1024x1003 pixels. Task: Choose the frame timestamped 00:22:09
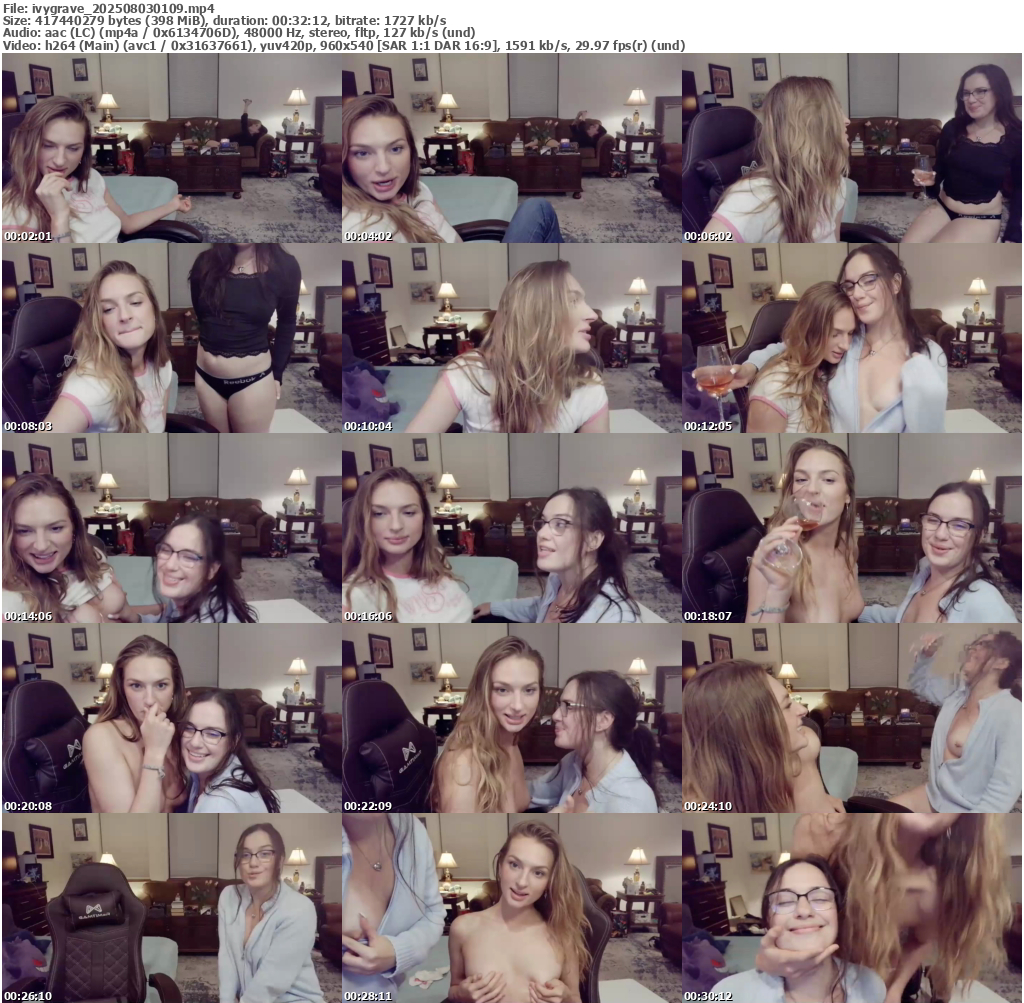click(511, 718)
